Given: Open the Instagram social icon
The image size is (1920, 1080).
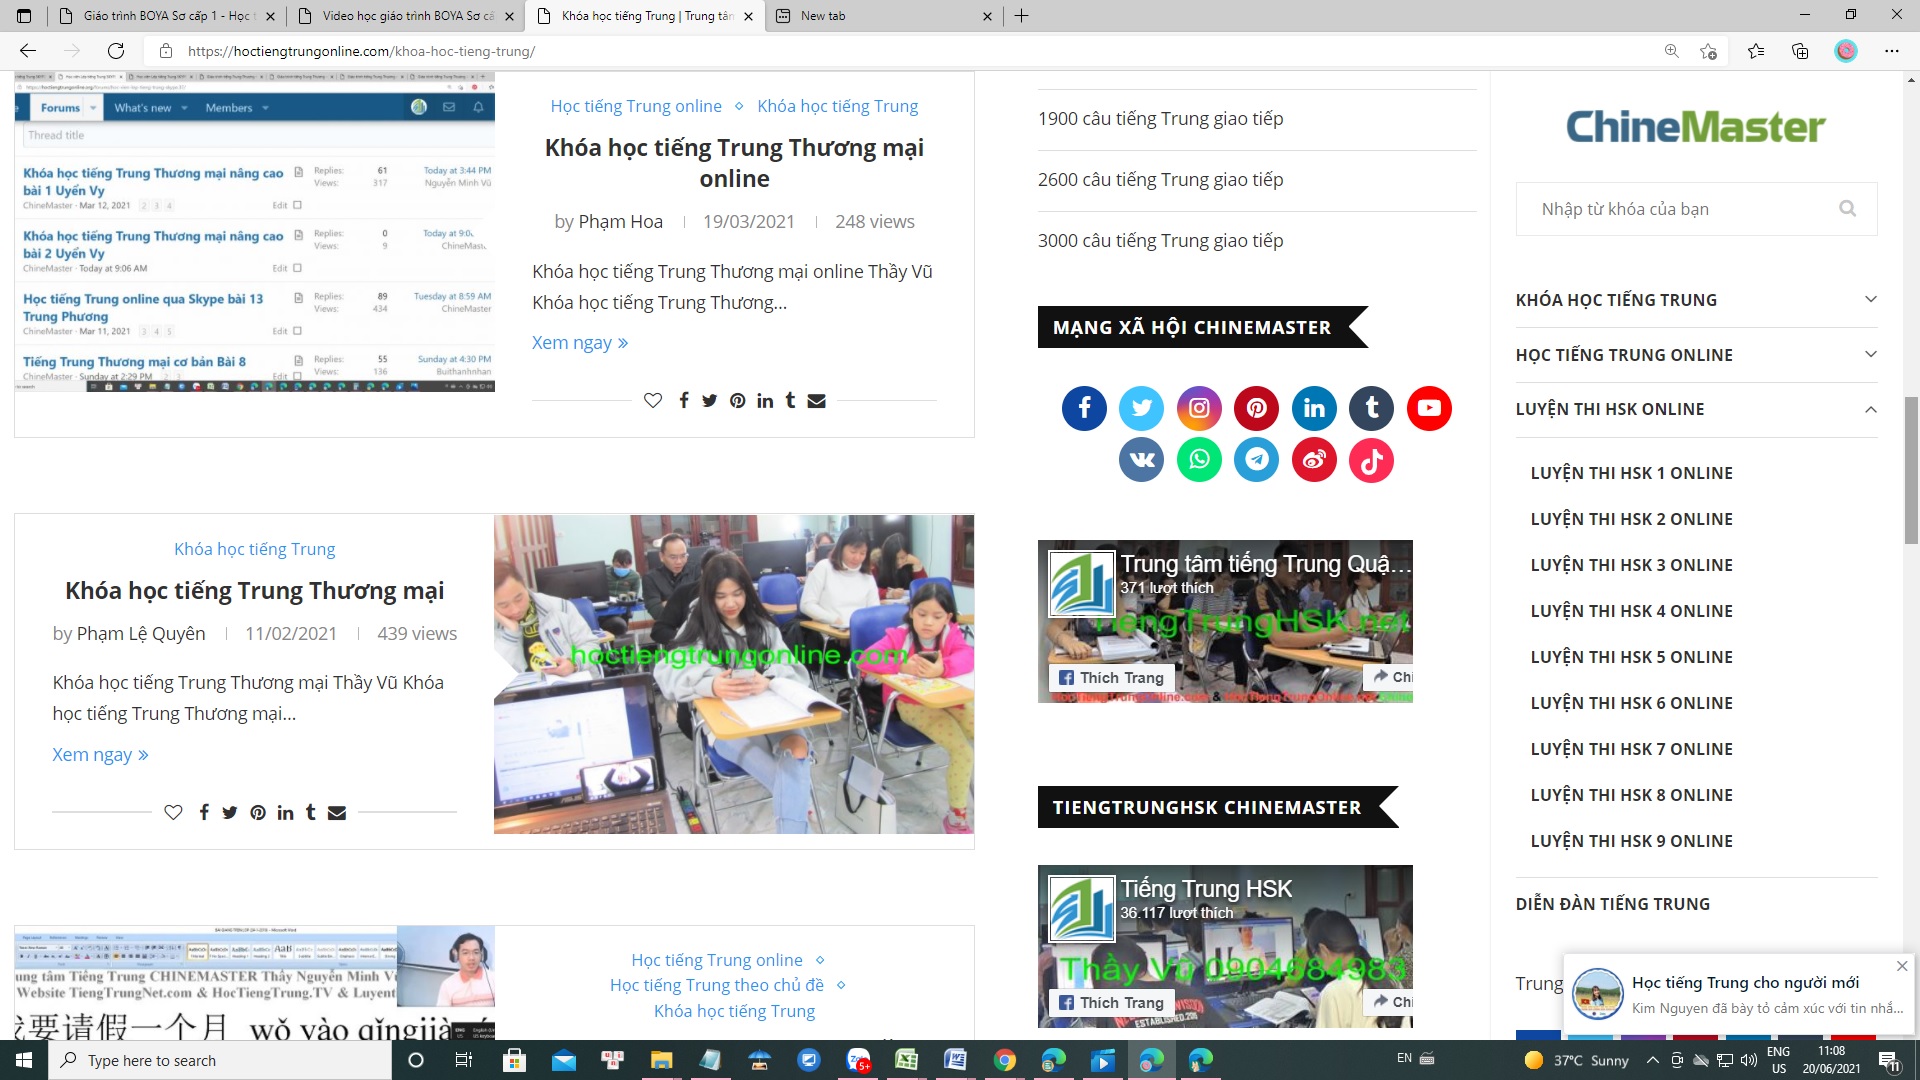Looking at the screenshot, I should pos(1199,408).
